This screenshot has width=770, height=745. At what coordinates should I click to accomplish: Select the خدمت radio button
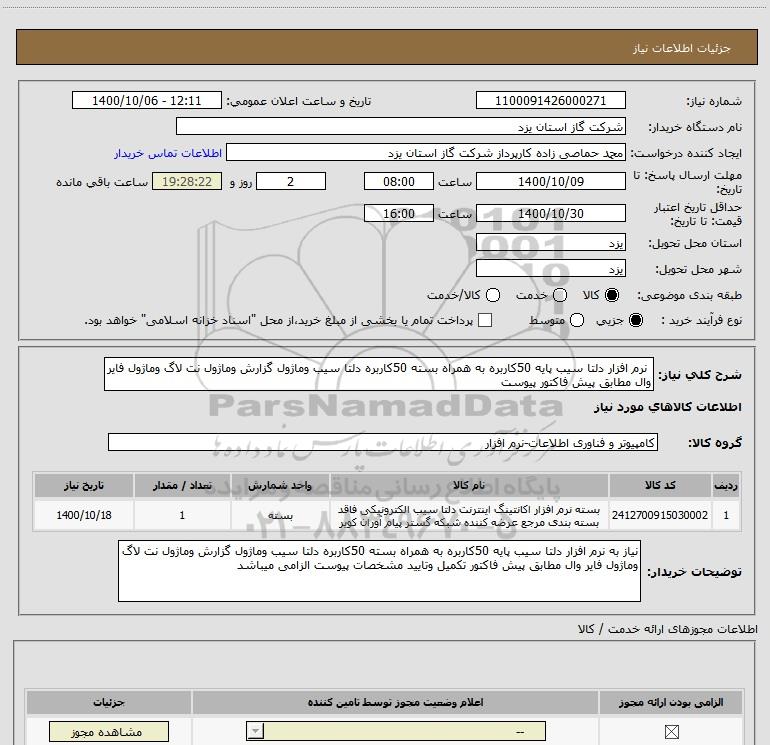point(560,295)
